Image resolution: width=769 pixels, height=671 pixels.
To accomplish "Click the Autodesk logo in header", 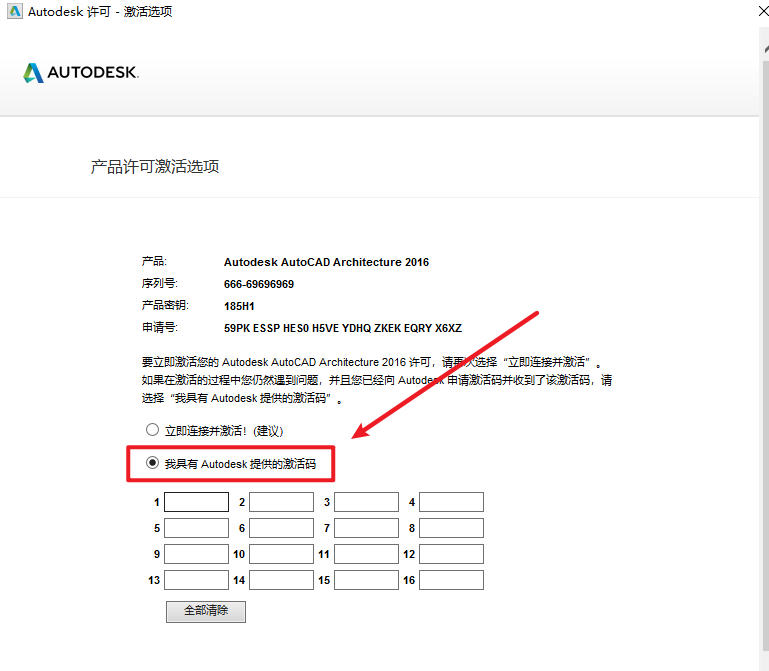I will coord(81,73).
